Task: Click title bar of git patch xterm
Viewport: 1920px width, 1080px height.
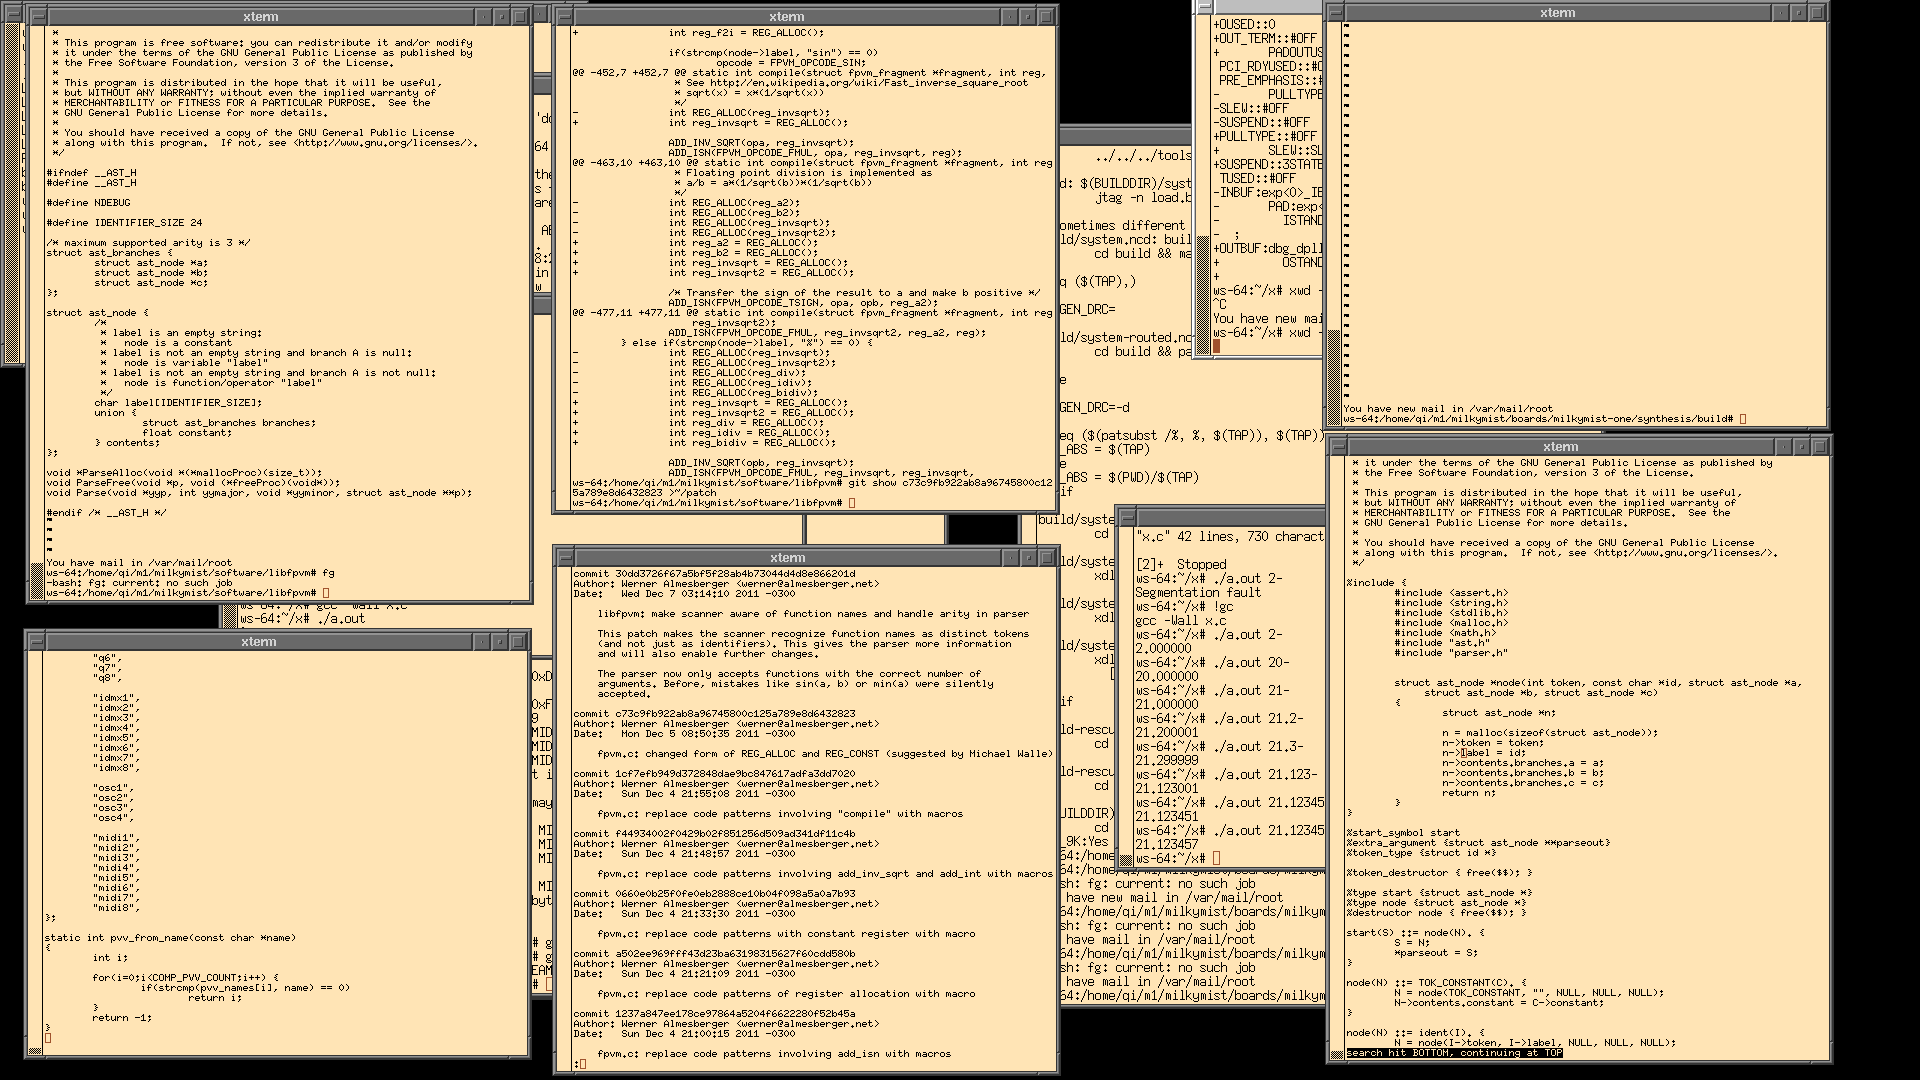Action: point(786,17)
